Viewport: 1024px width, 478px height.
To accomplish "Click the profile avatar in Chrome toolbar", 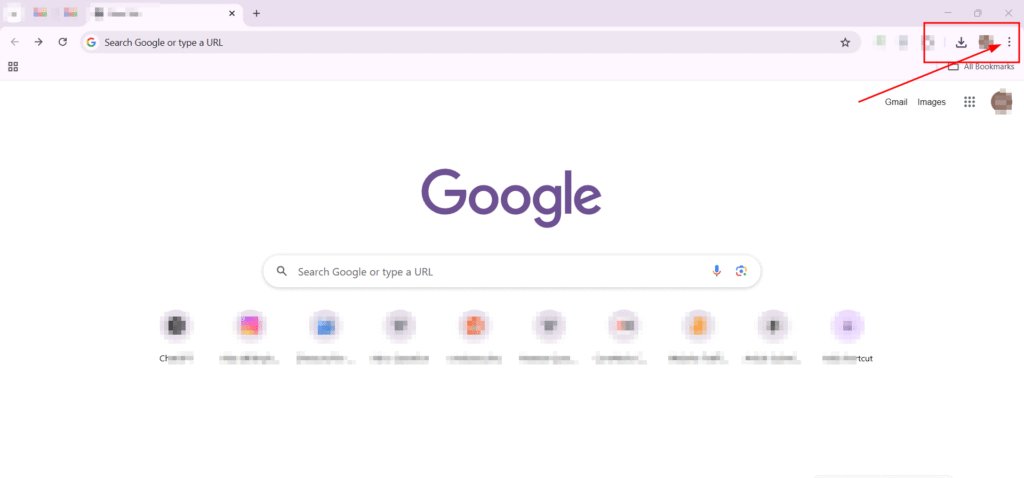I will 985,42.
